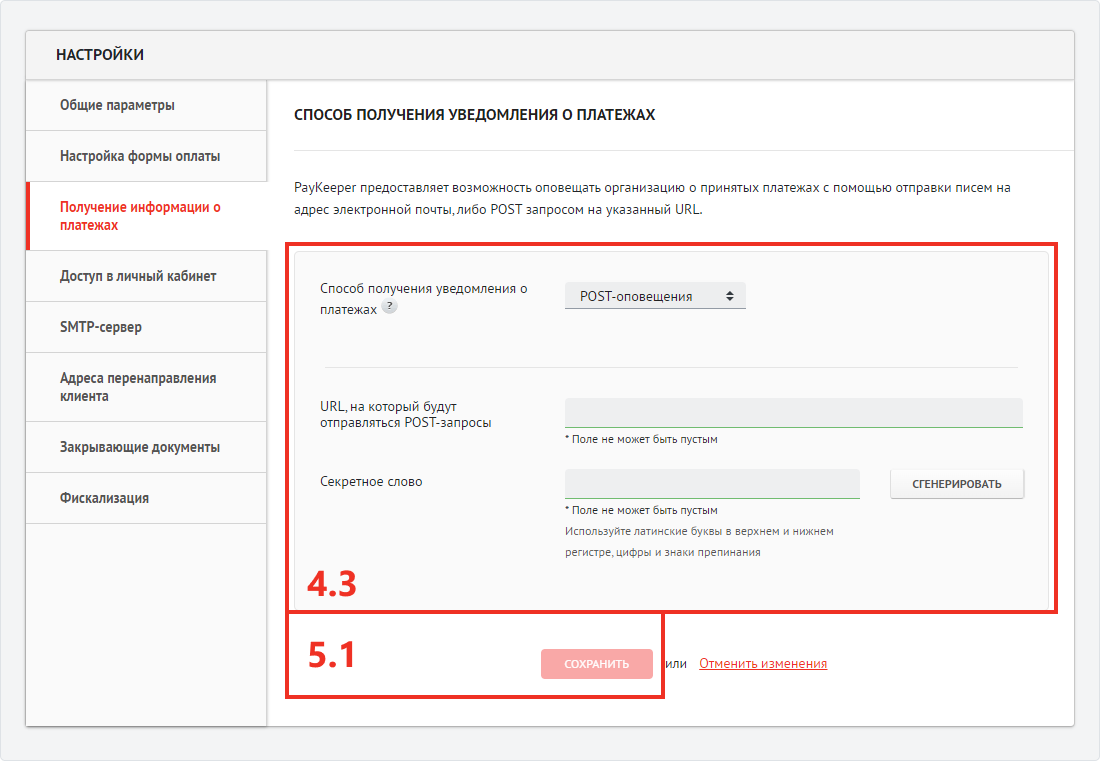Open the Закрывающие документы tab

[140, 447]
